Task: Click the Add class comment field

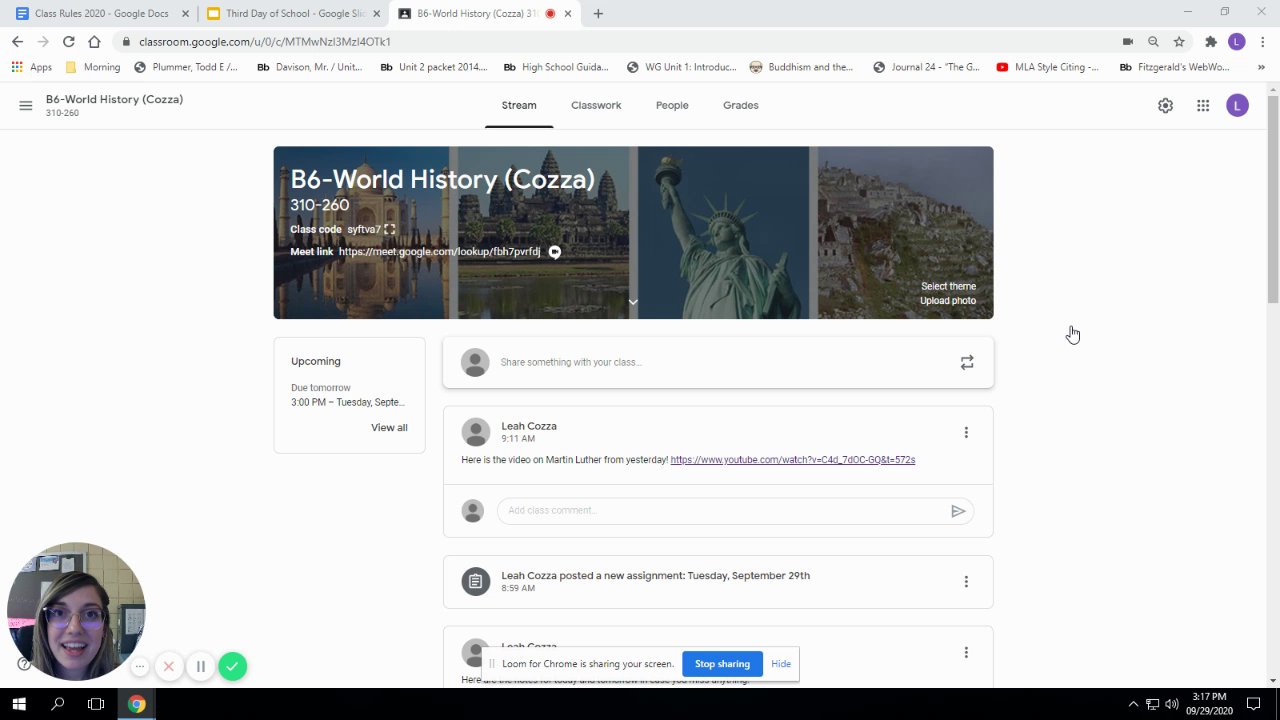Action: (735, 511)
